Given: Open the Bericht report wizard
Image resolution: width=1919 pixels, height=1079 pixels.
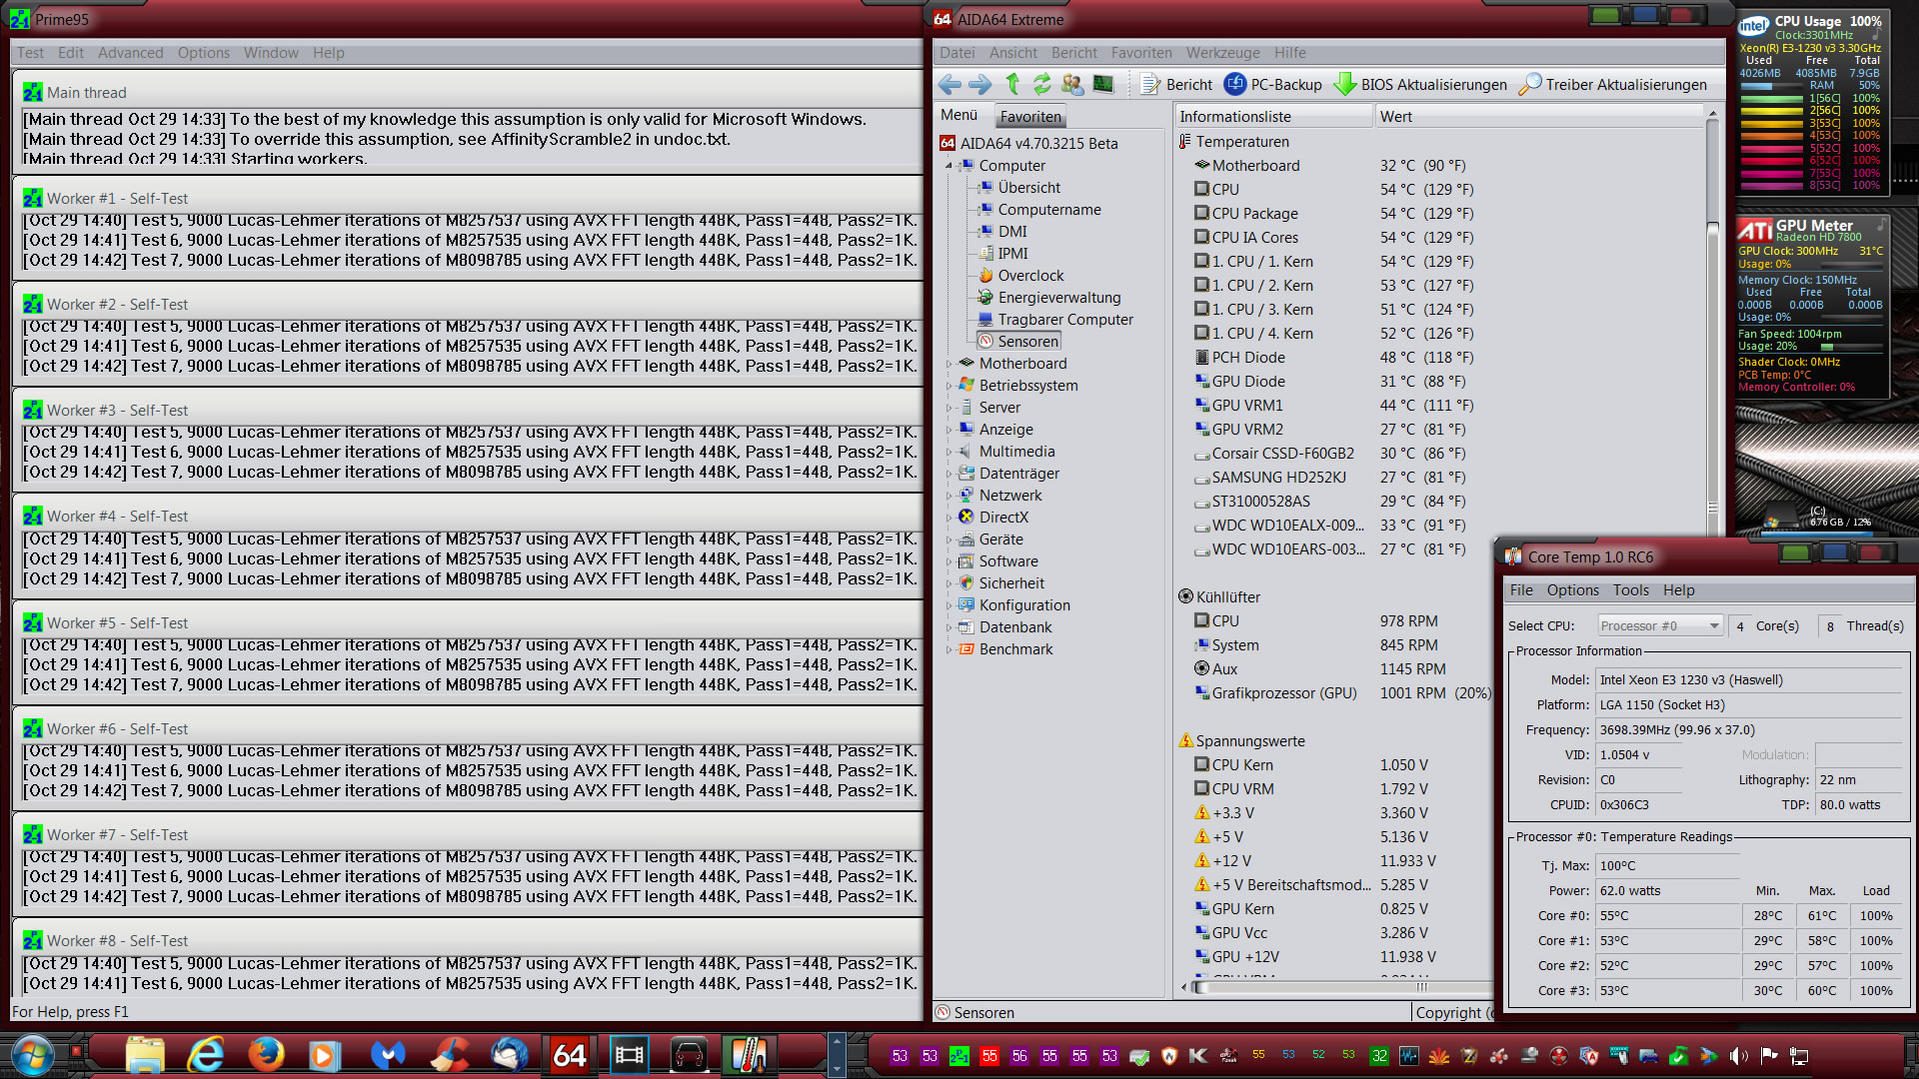Looking at the screenshot, I should [x=1177, y=85].
